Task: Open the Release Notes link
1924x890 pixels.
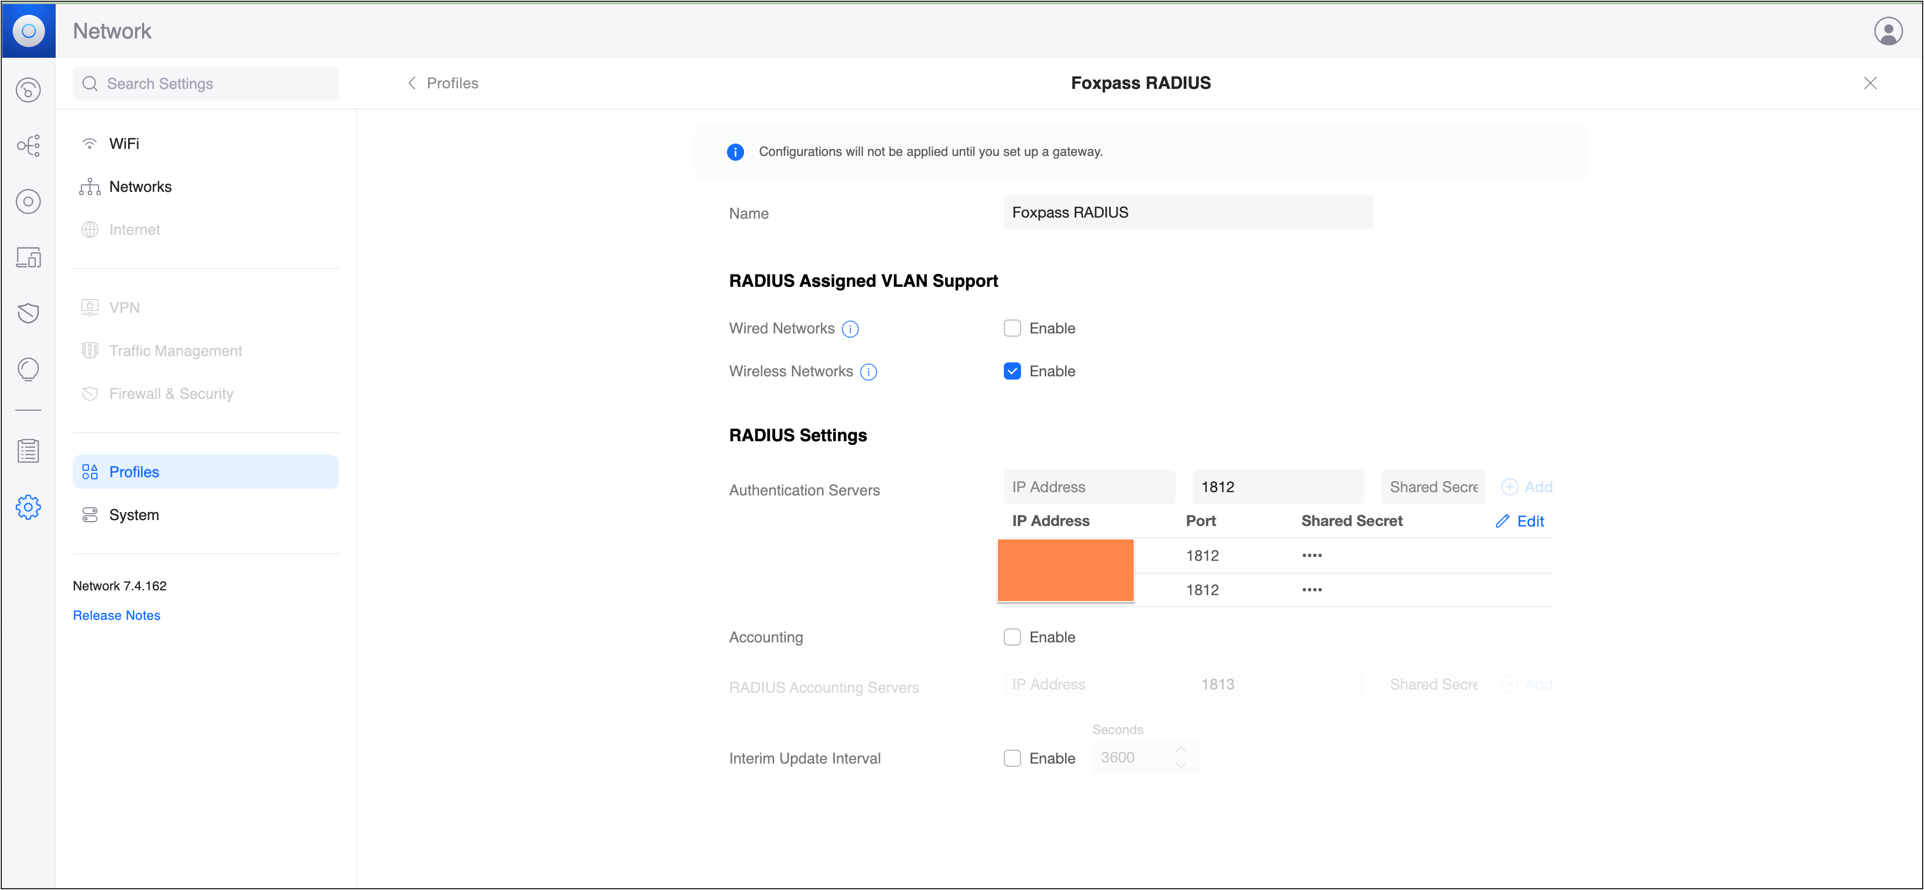Action: coord(116,616)
